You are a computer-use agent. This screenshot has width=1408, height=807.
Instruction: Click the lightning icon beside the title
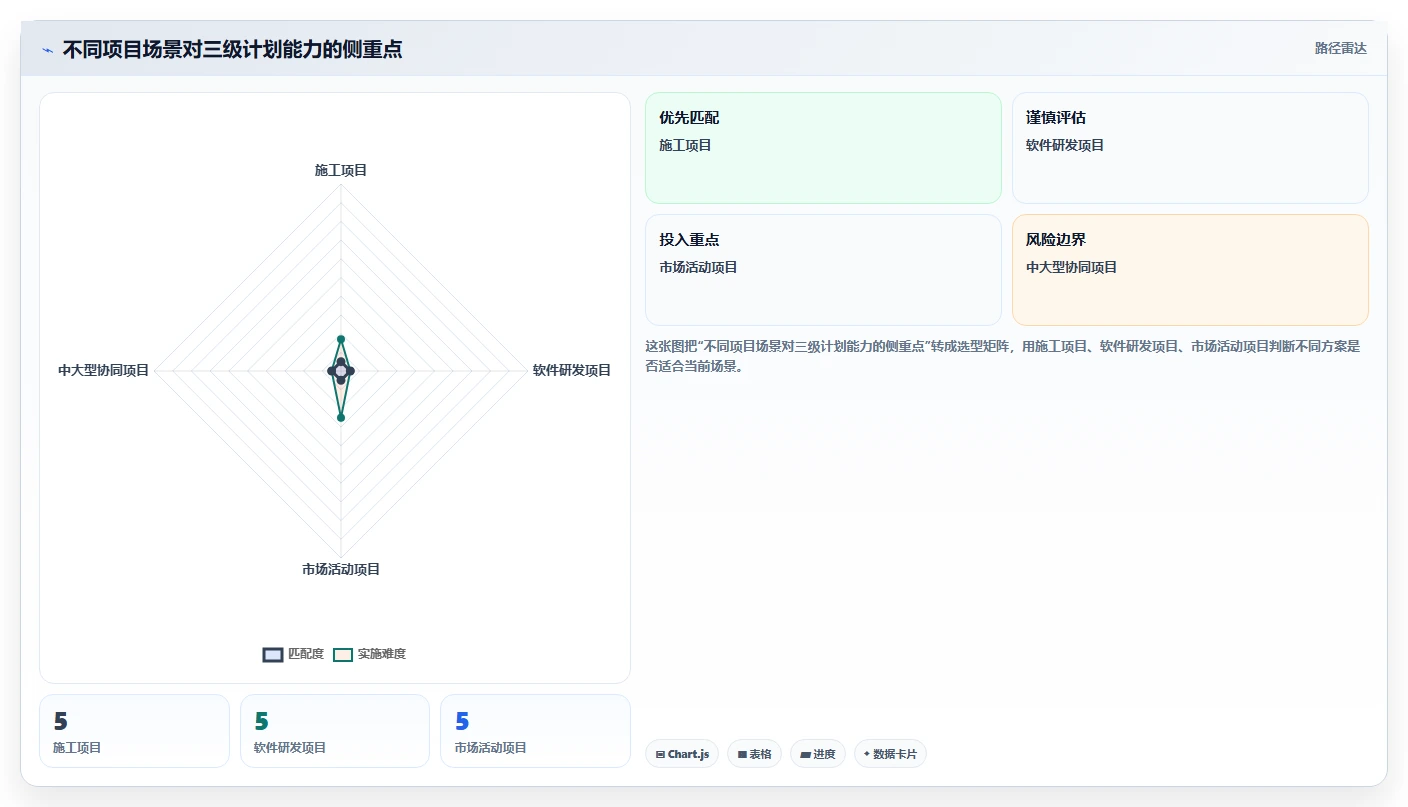47,50
